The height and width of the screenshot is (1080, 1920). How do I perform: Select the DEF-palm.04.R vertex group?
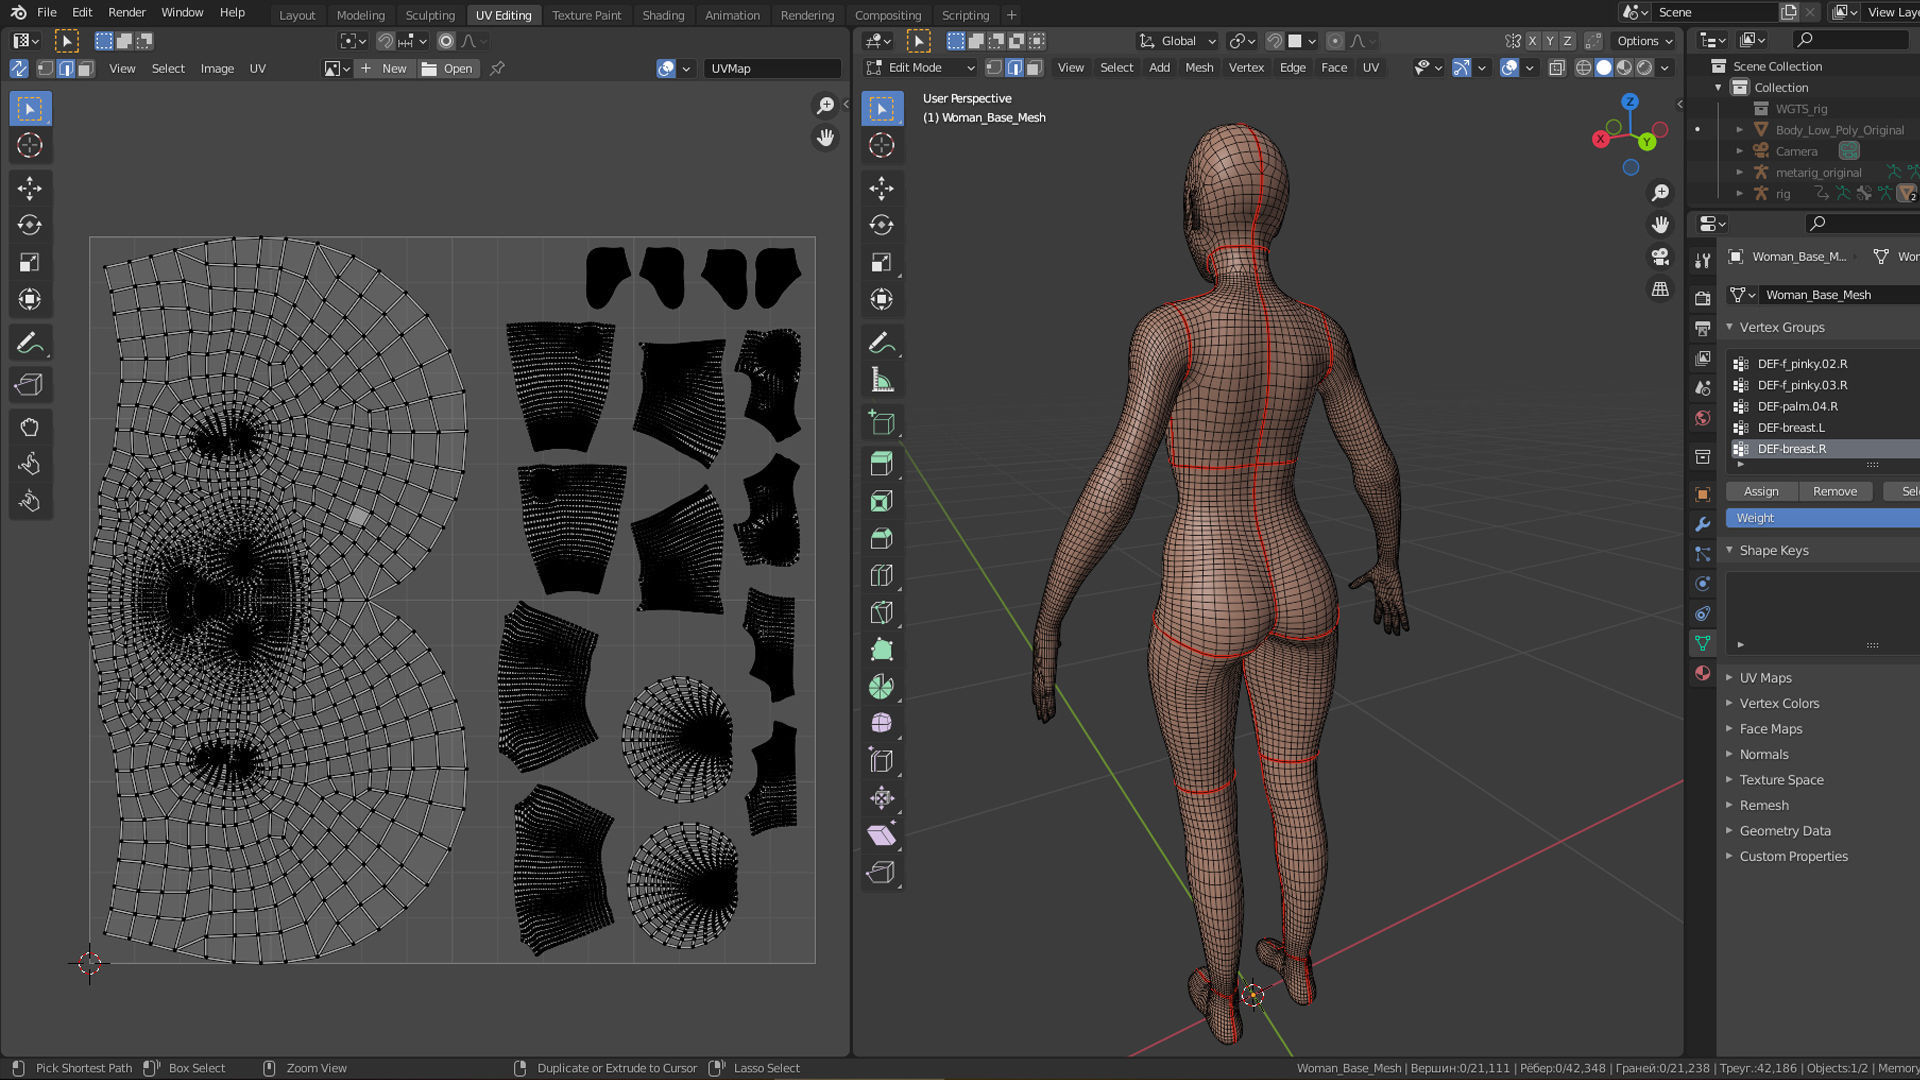coord(1825,406)
